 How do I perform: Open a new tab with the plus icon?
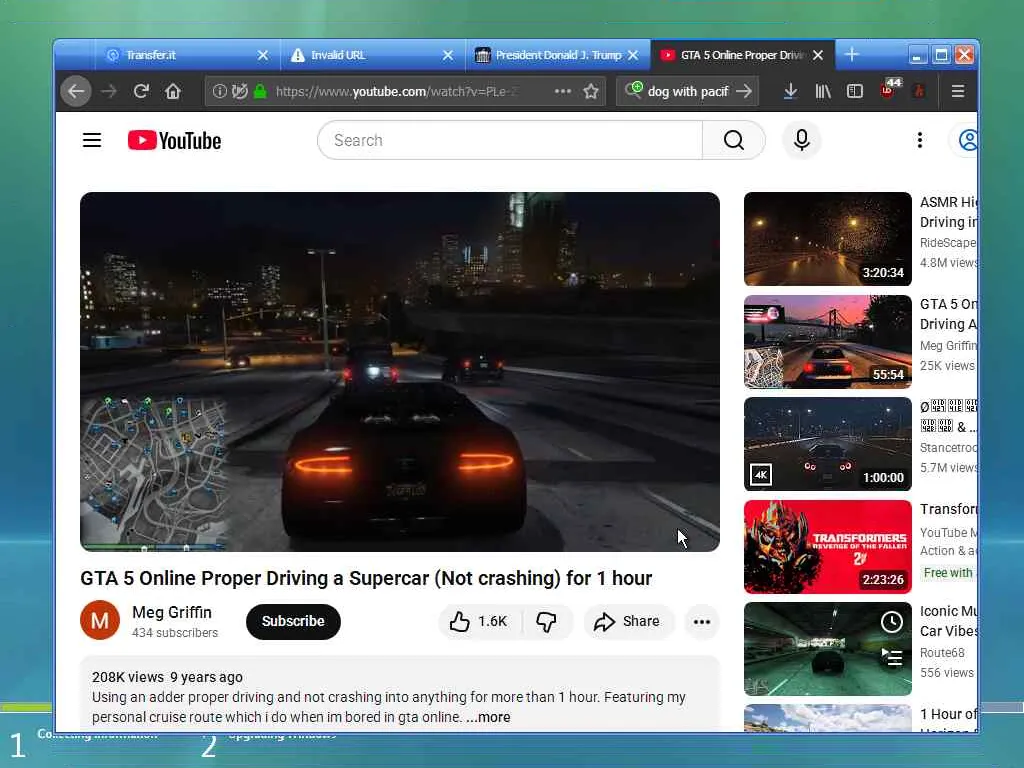[x=852, y=55]
